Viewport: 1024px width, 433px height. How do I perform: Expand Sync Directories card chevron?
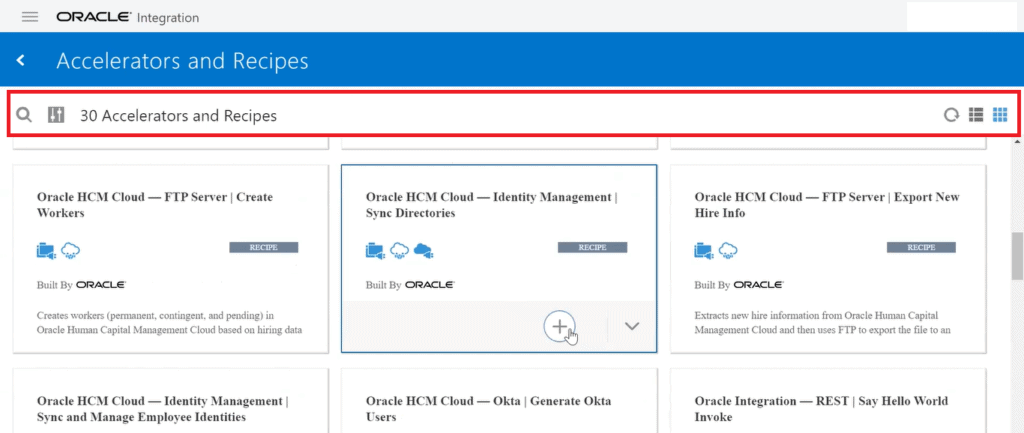click(x=632, y=327)
